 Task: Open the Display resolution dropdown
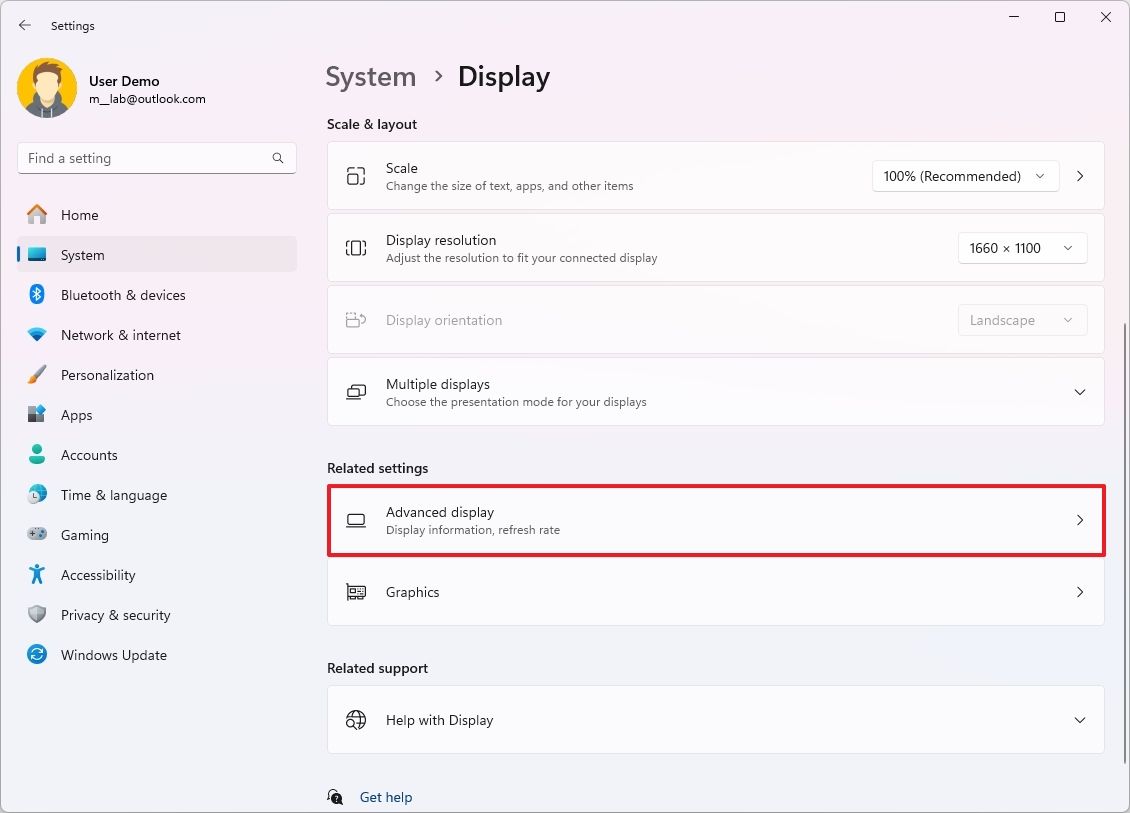click(1021, 247)
